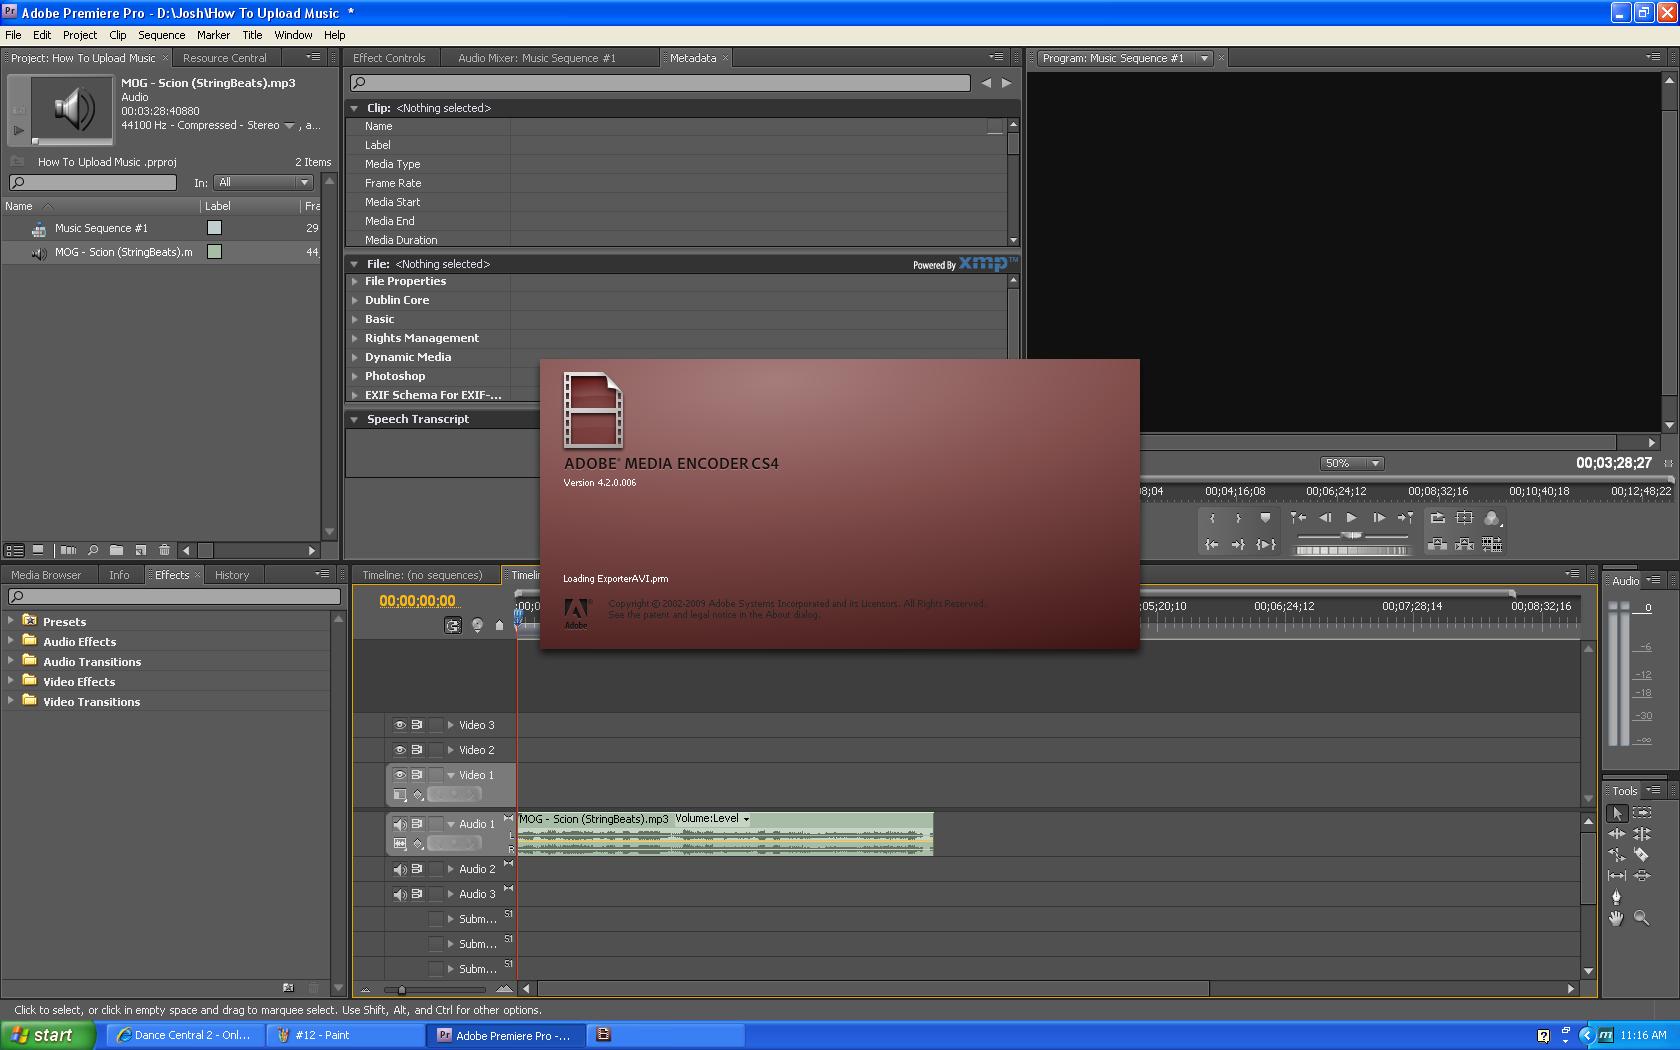Collapse the Speech Transcript section
This screenshot has height=1050, width=1680.
point(354,419)
